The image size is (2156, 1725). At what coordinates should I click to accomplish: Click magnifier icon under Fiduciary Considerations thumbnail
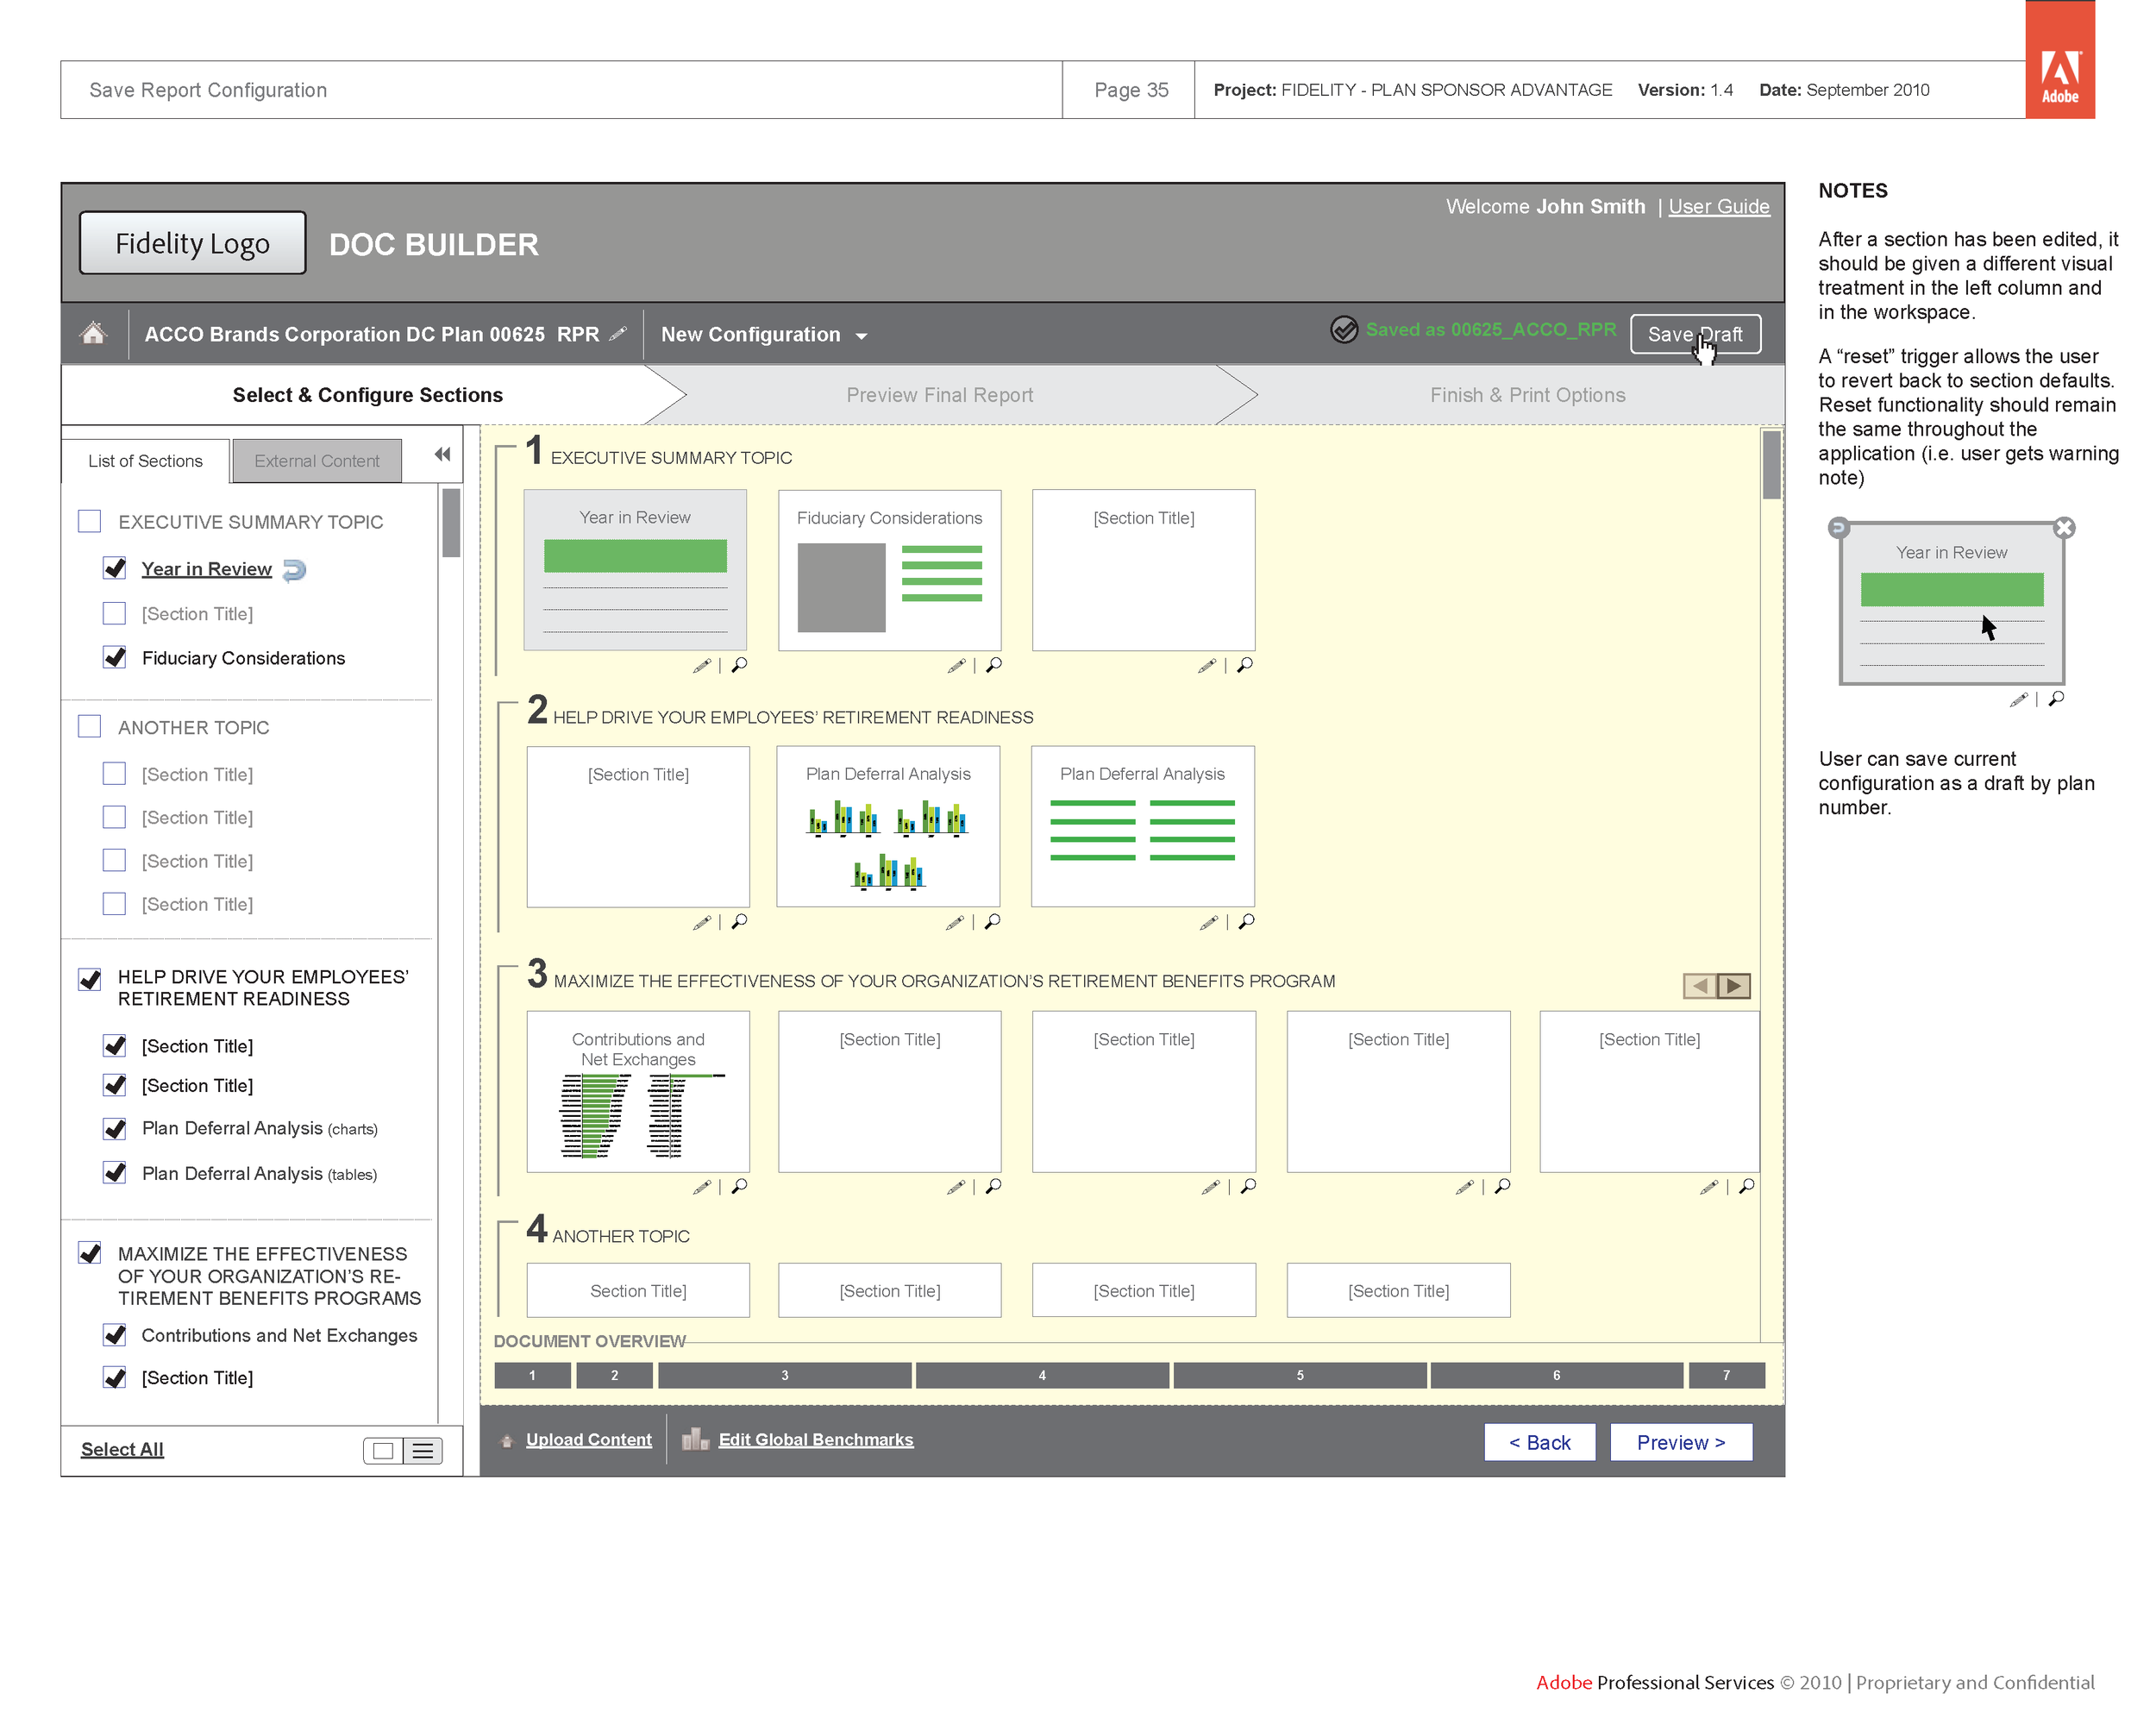[x=994, y=665]
